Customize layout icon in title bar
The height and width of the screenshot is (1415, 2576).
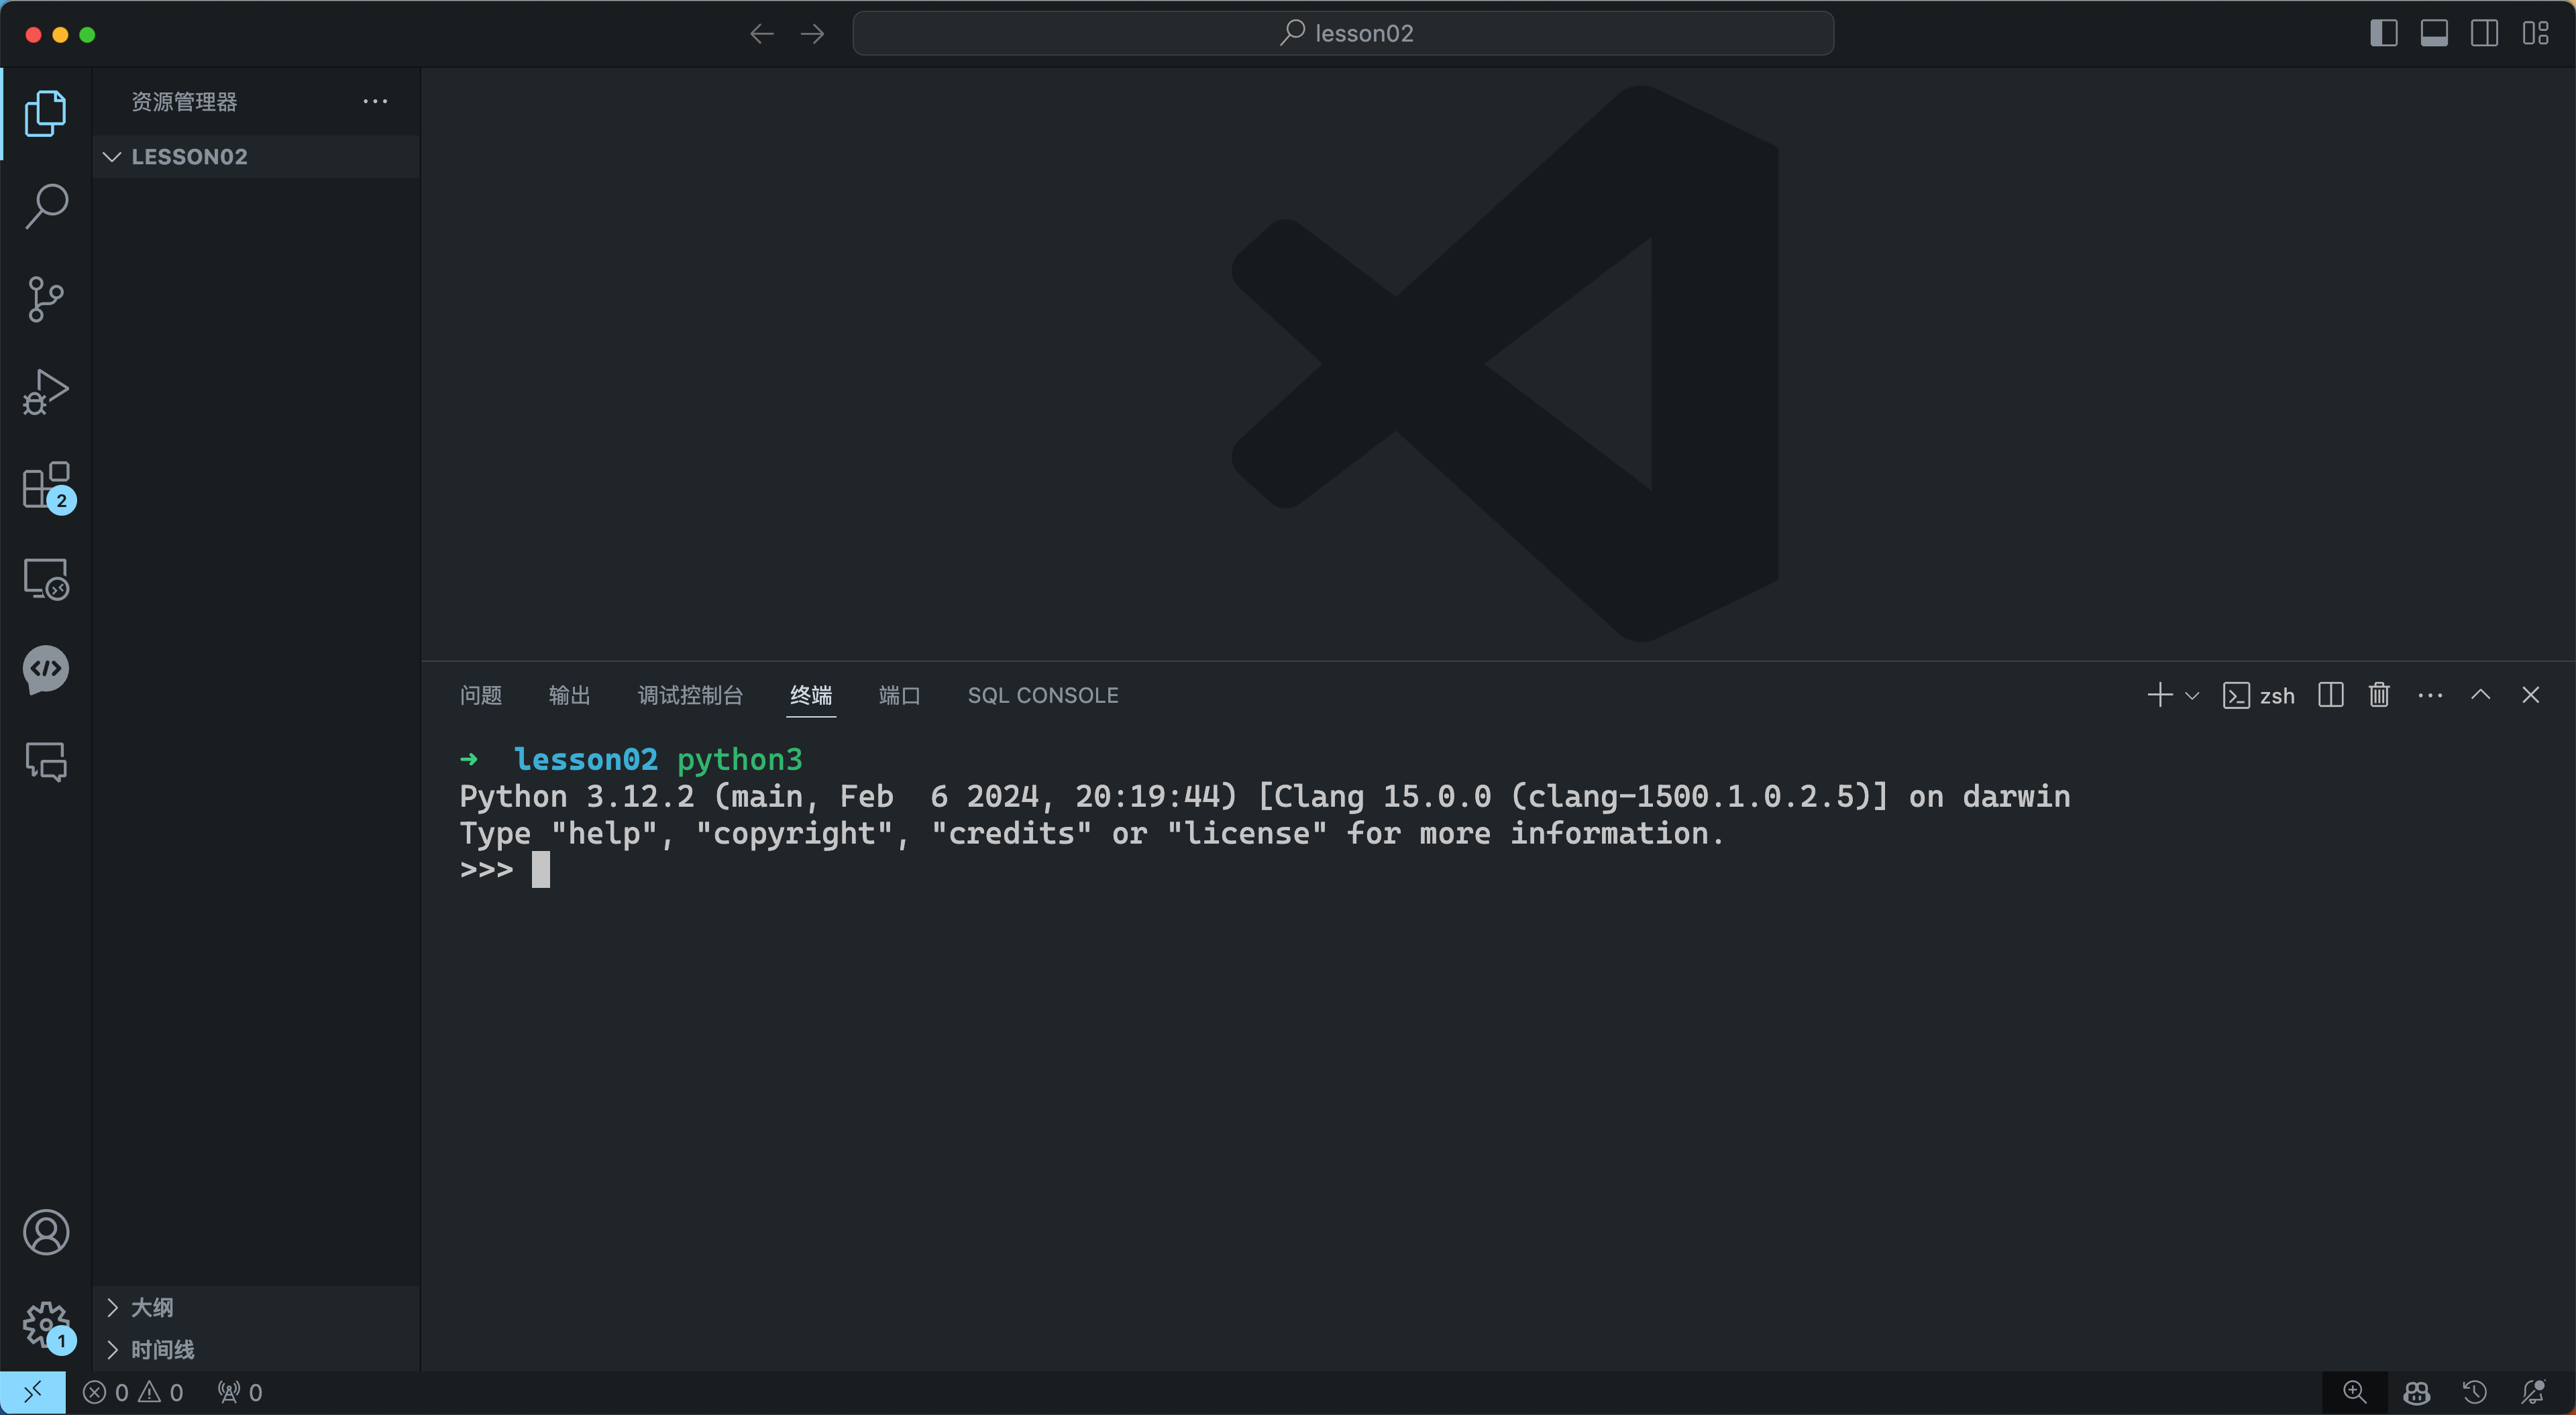coord(2535,34)
